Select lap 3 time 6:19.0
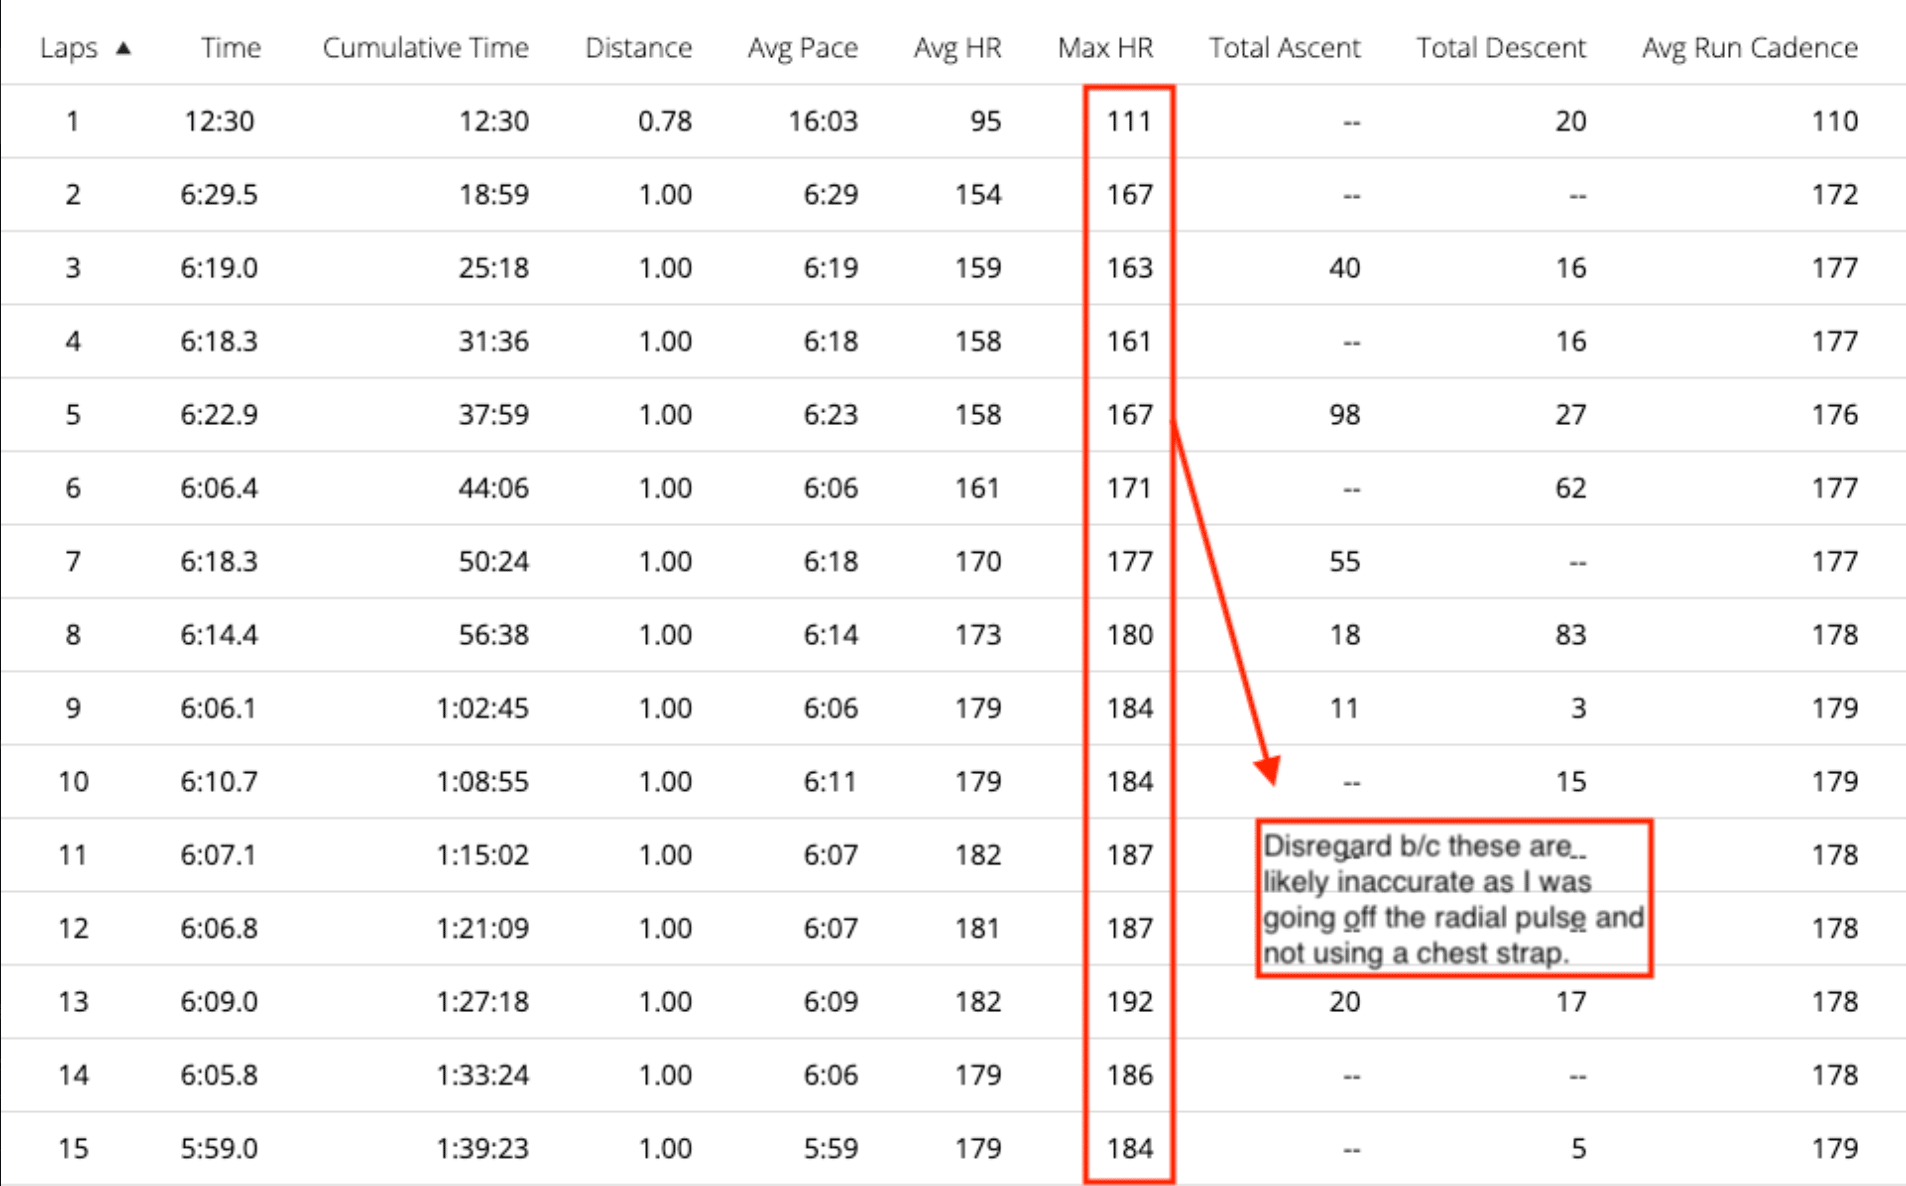This screenshot has width=1906, height=1186. 219,268
